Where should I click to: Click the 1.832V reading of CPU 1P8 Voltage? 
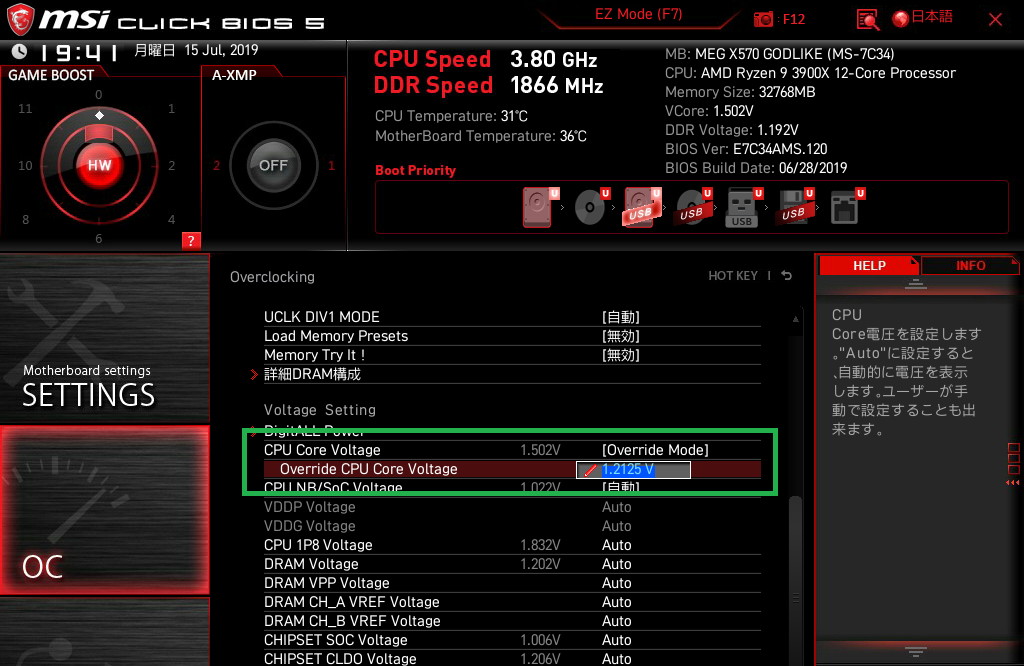tap(540, 545)
